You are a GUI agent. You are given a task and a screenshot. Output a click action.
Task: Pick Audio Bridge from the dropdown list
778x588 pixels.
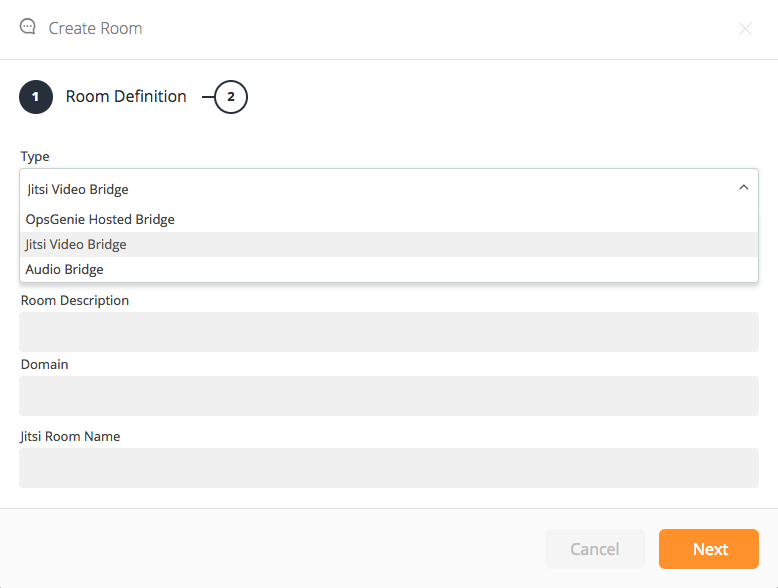pyautogui.click(x=65, y=269)
